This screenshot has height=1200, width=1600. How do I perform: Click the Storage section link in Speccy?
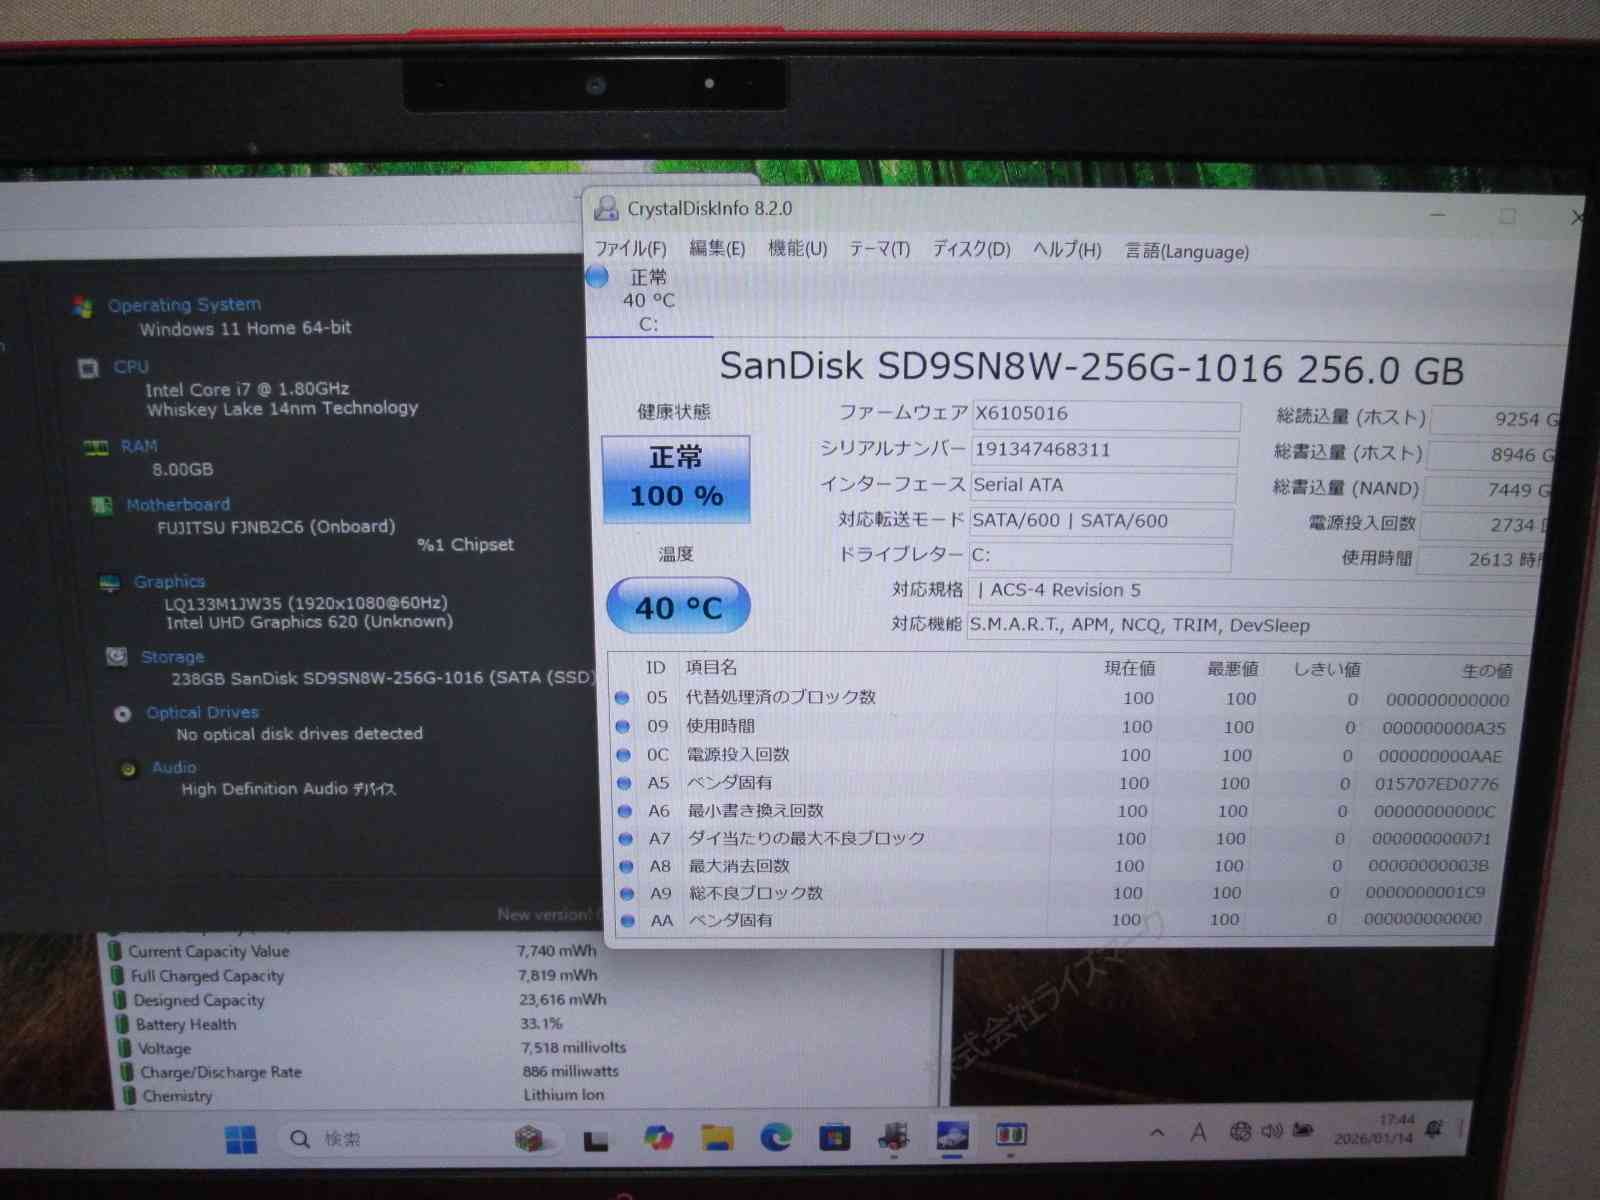[x=172, y=657]
